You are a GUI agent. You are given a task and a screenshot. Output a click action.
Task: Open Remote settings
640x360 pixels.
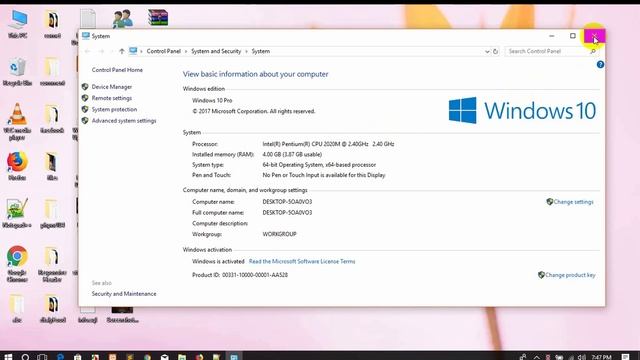tap(112, 98)
